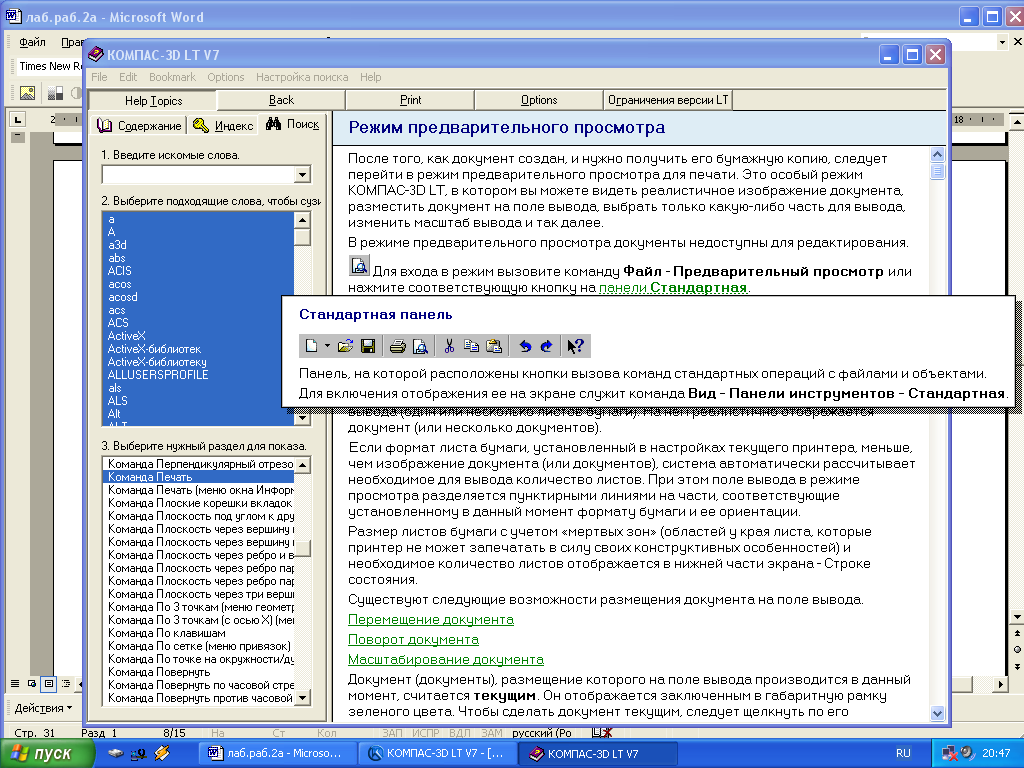This screenshot has width=1024, height=768.
Task: Click the book icon in the status bar
Action: 601,733
